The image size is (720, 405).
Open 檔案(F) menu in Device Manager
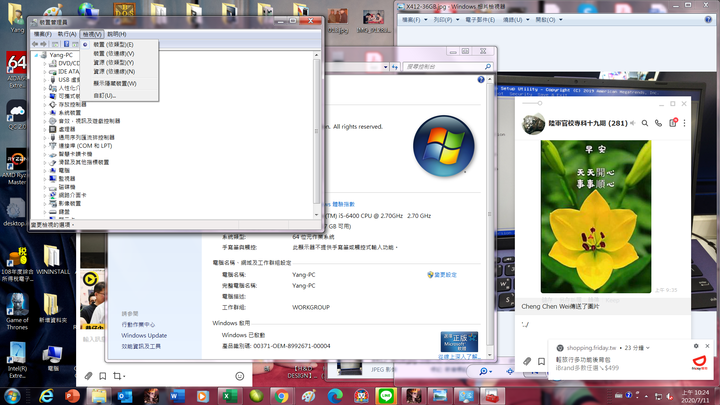coord(42,34)
